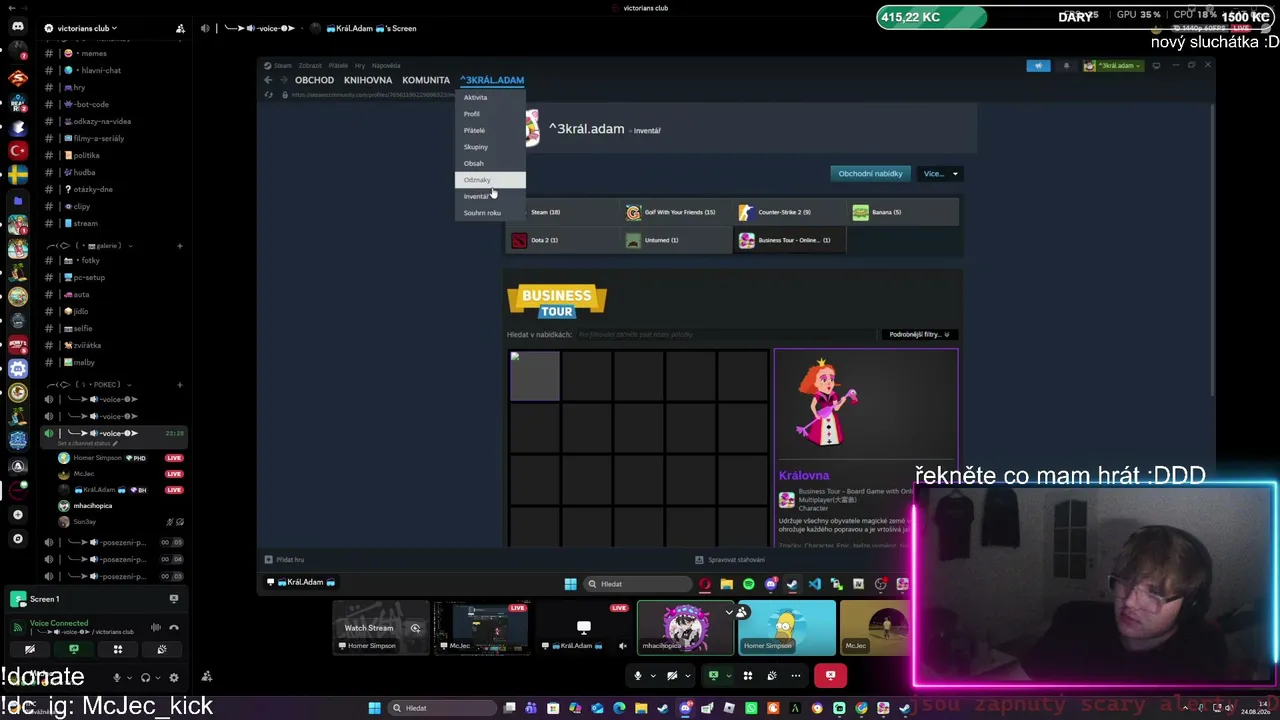Open camera options arrow in call controls
Viewport: 1280px width, 720px height.
pos(687,675)
